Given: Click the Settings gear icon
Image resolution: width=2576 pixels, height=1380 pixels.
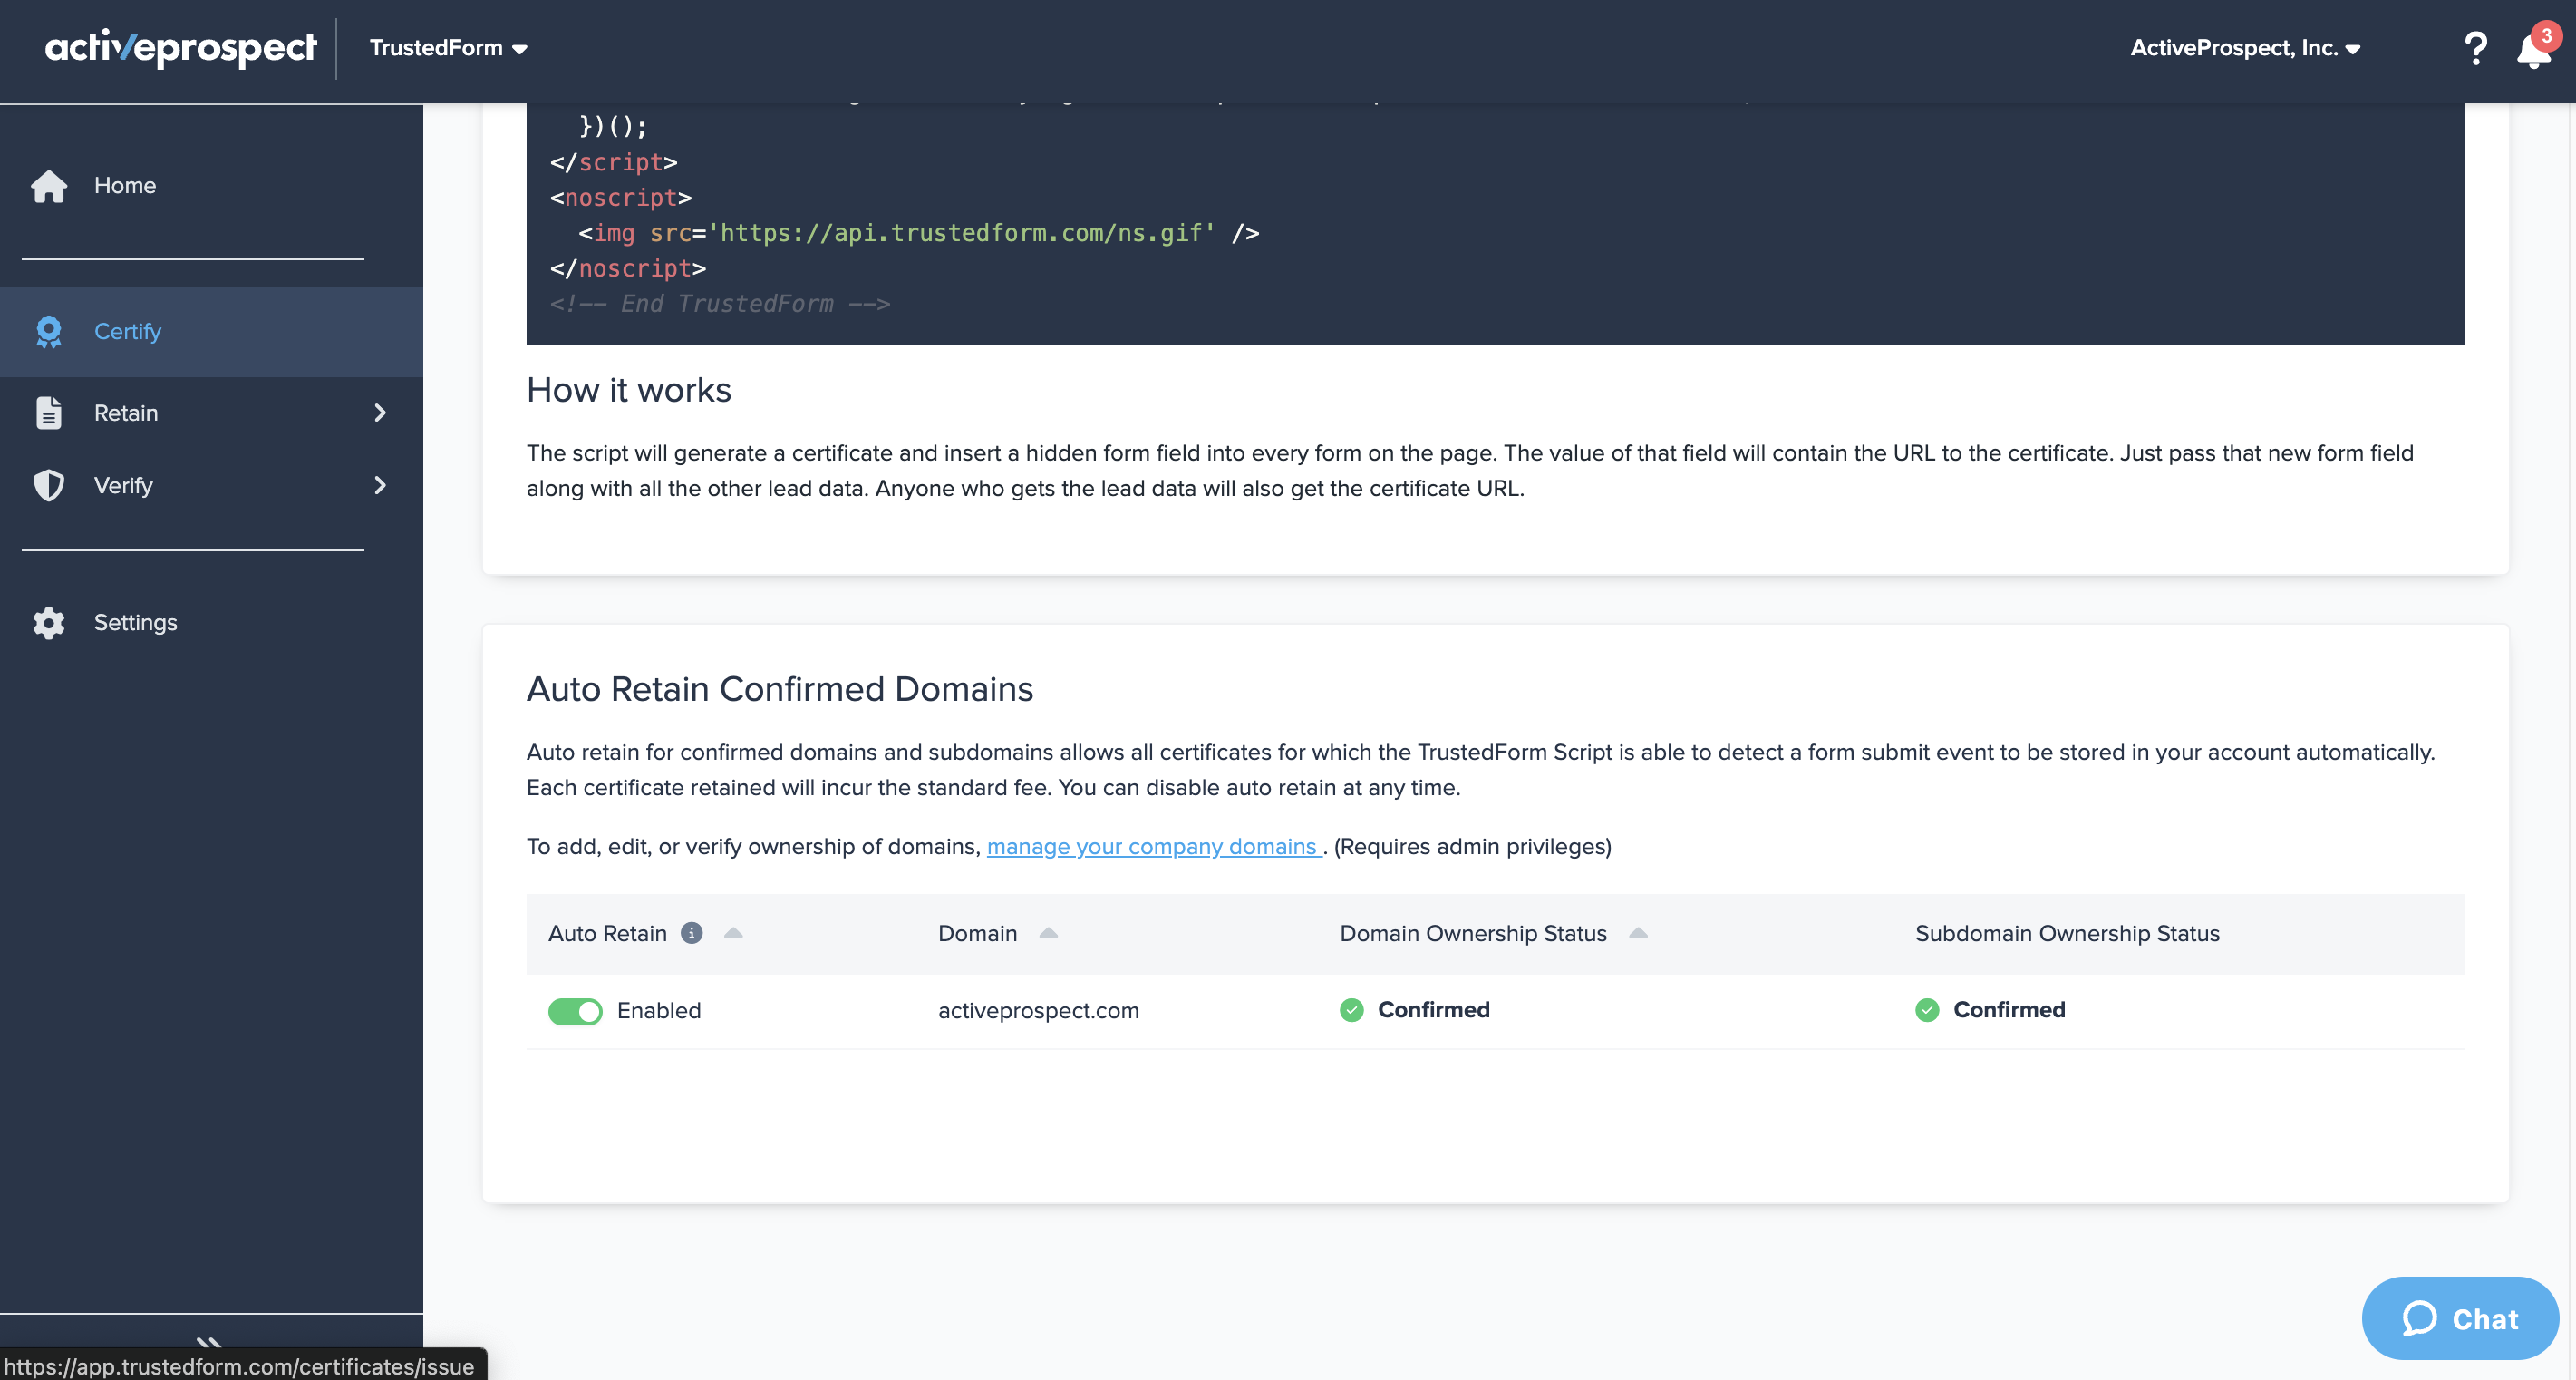Looking at the screenshot, I should point(49,623).
